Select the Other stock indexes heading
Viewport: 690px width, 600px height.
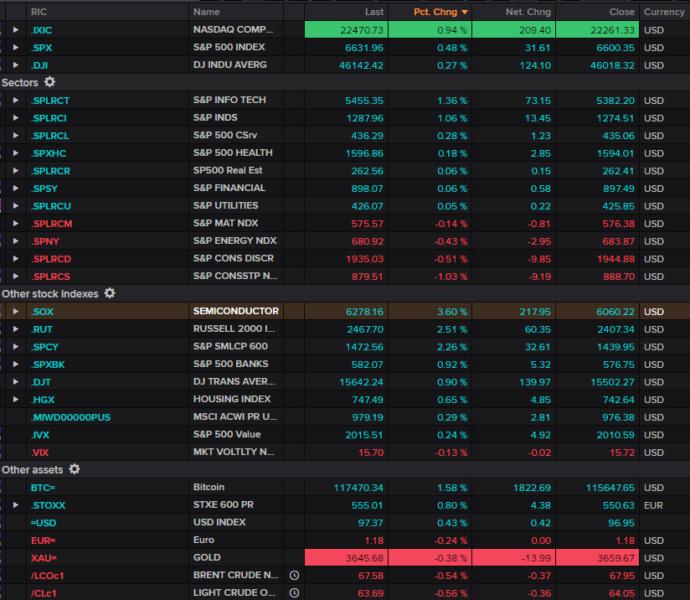(x=50, y=294)
